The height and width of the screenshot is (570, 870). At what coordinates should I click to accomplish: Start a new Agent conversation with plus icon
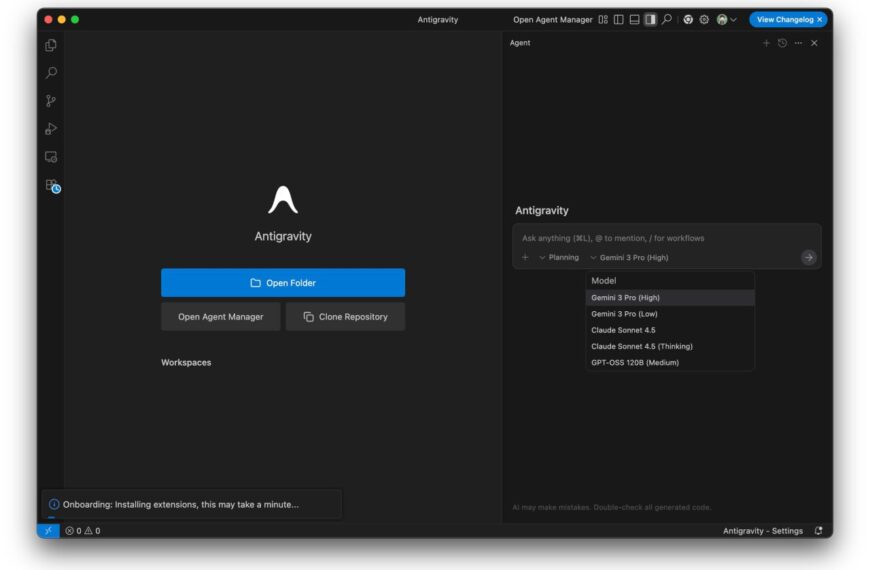[766, 43]
